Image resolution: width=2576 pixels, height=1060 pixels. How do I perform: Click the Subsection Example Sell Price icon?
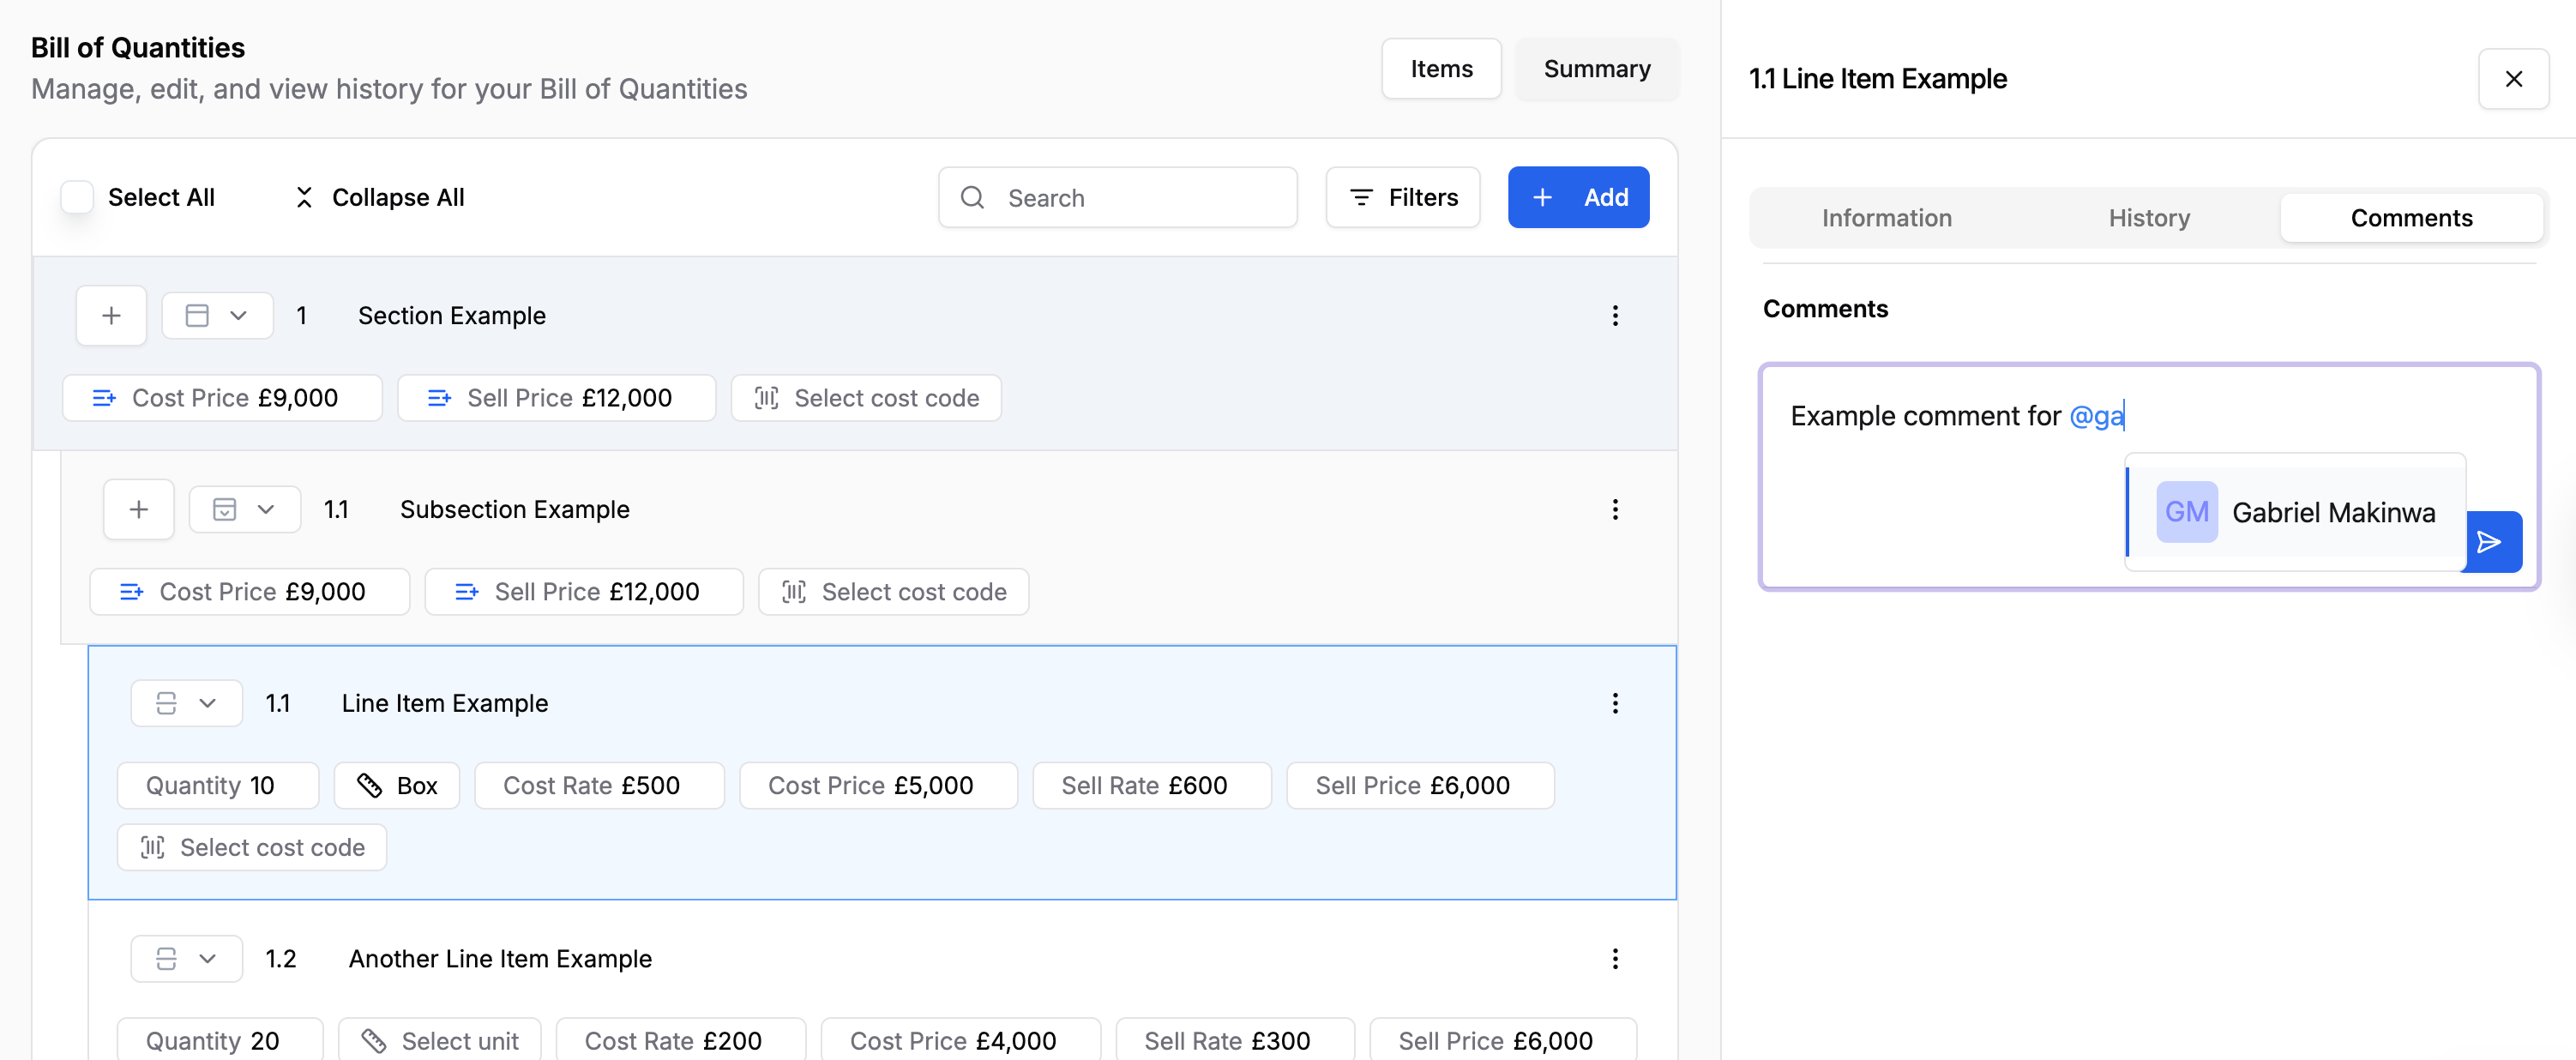point(466,592)
